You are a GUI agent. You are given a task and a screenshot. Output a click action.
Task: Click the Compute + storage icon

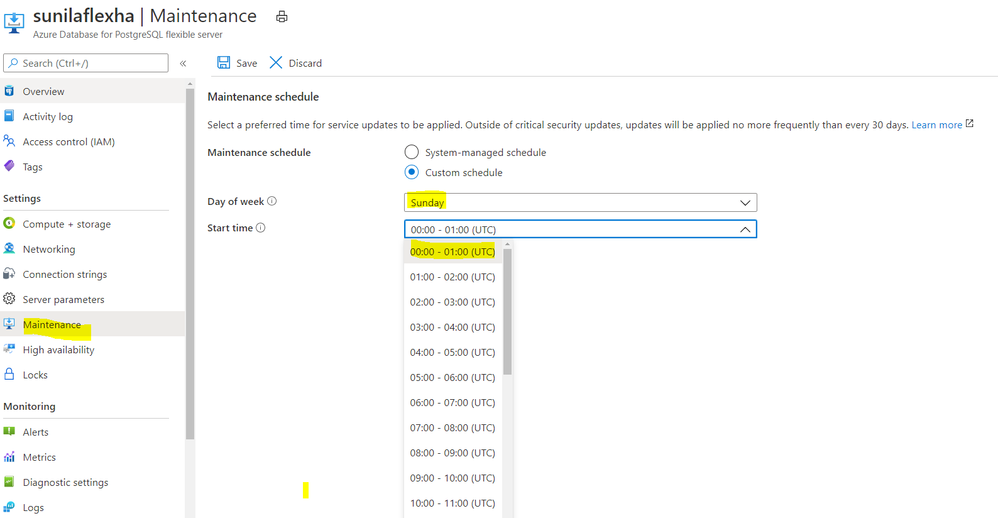coord(9,223)
